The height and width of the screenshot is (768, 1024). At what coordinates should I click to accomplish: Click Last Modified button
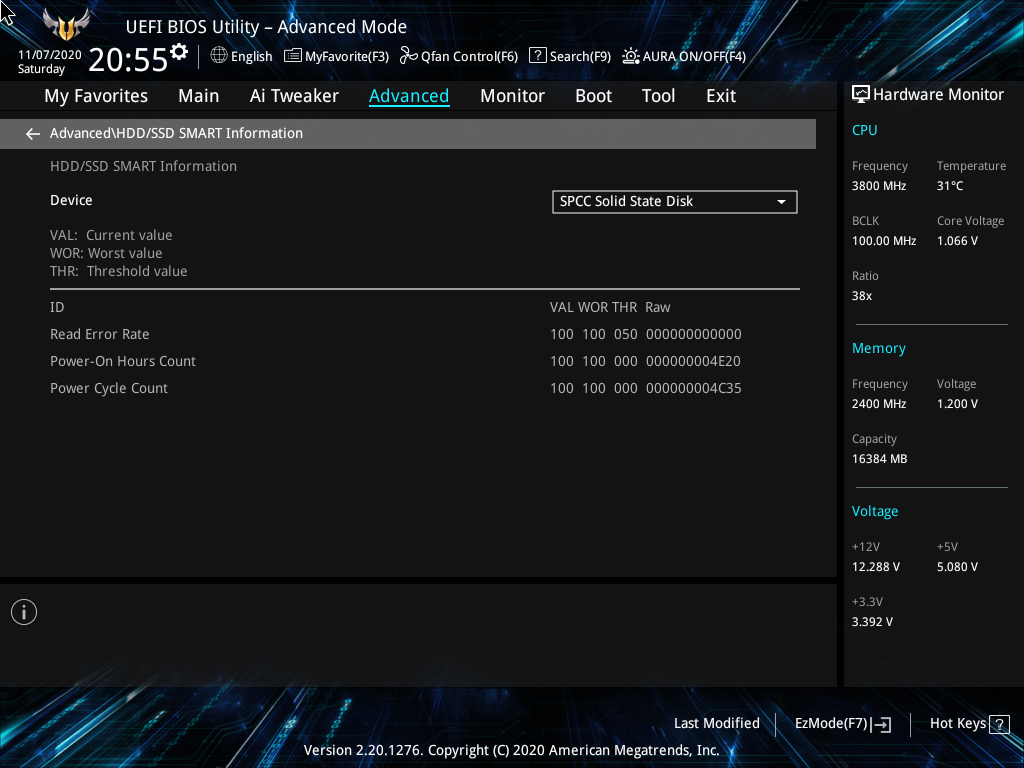716,723
